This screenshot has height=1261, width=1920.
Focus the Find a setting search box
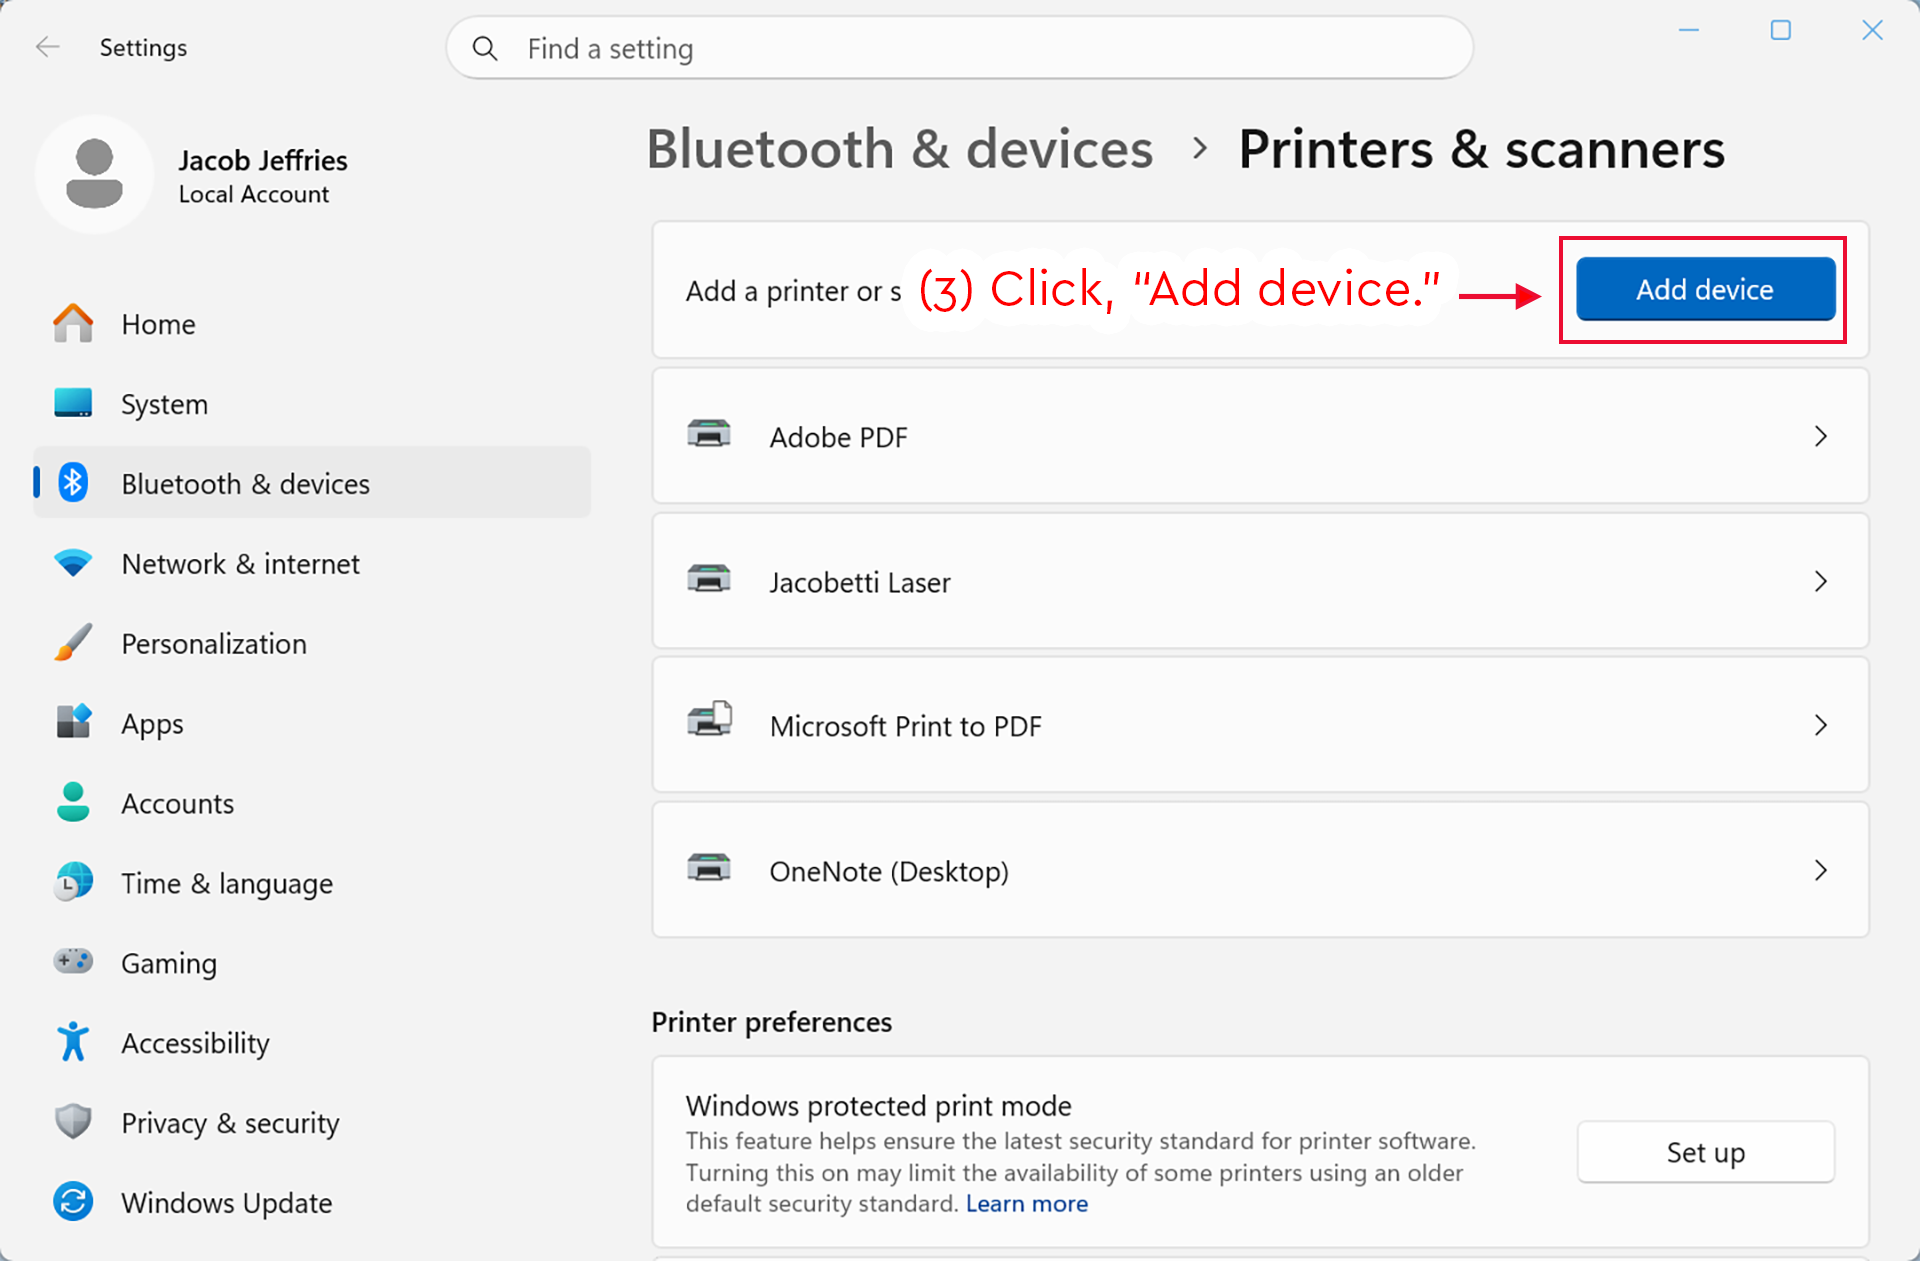click(x=959, y=48)
